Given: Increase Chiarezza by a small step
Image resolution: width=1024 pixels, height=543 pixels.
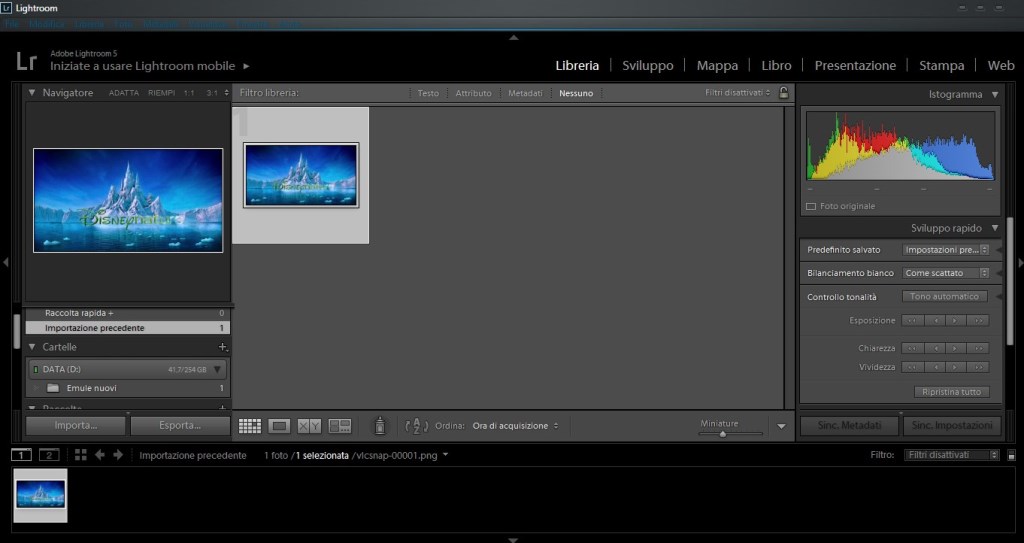Looking at the screenshot, I should (x=956, y=348).
